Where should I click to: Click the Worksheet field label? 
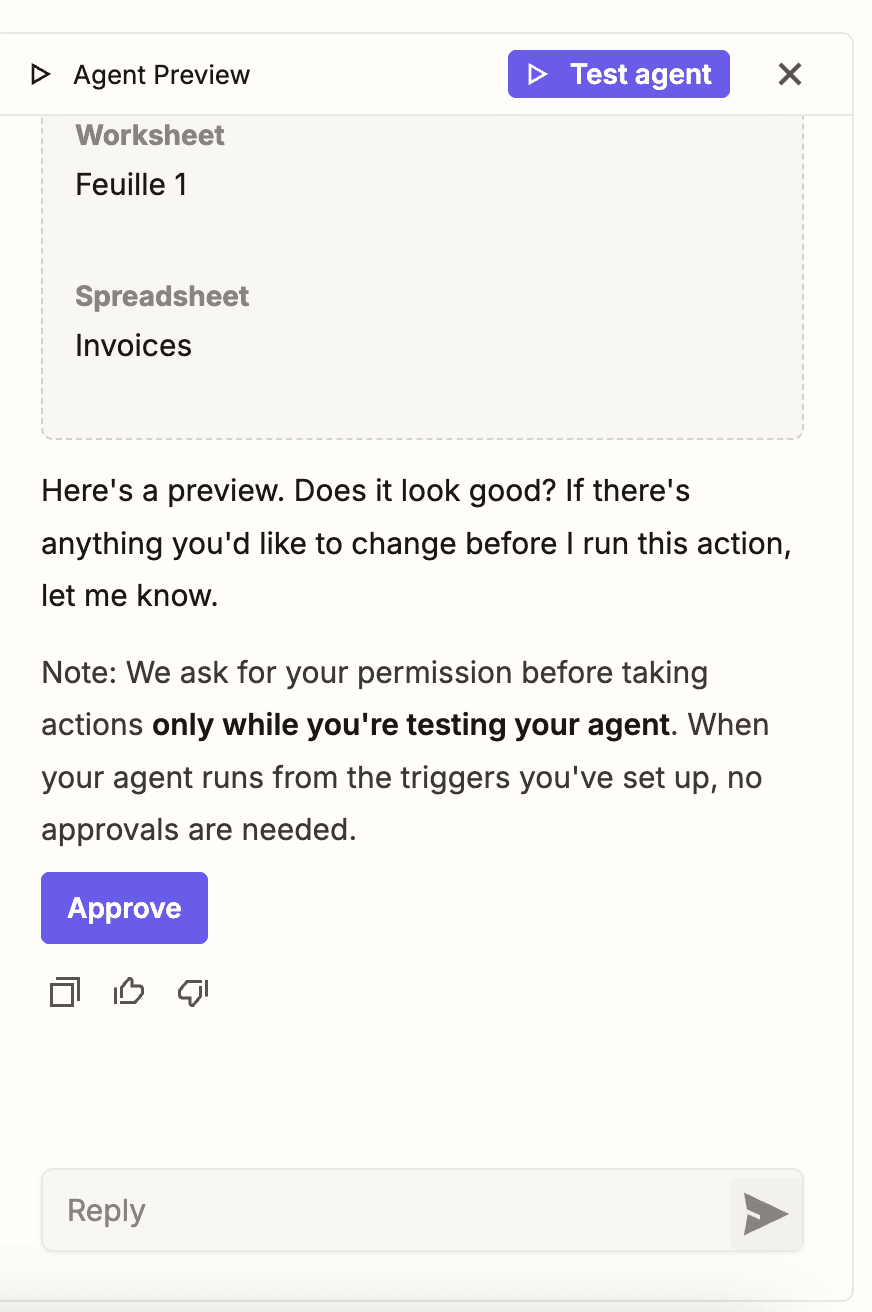[150, 136]
